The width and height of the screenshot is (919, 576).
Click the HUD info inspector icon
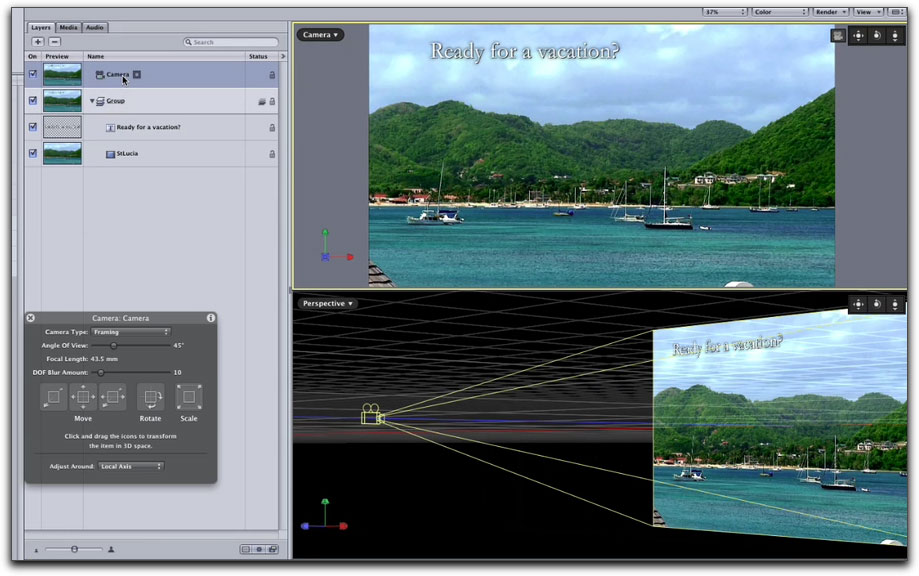click(x=211, y=318)
